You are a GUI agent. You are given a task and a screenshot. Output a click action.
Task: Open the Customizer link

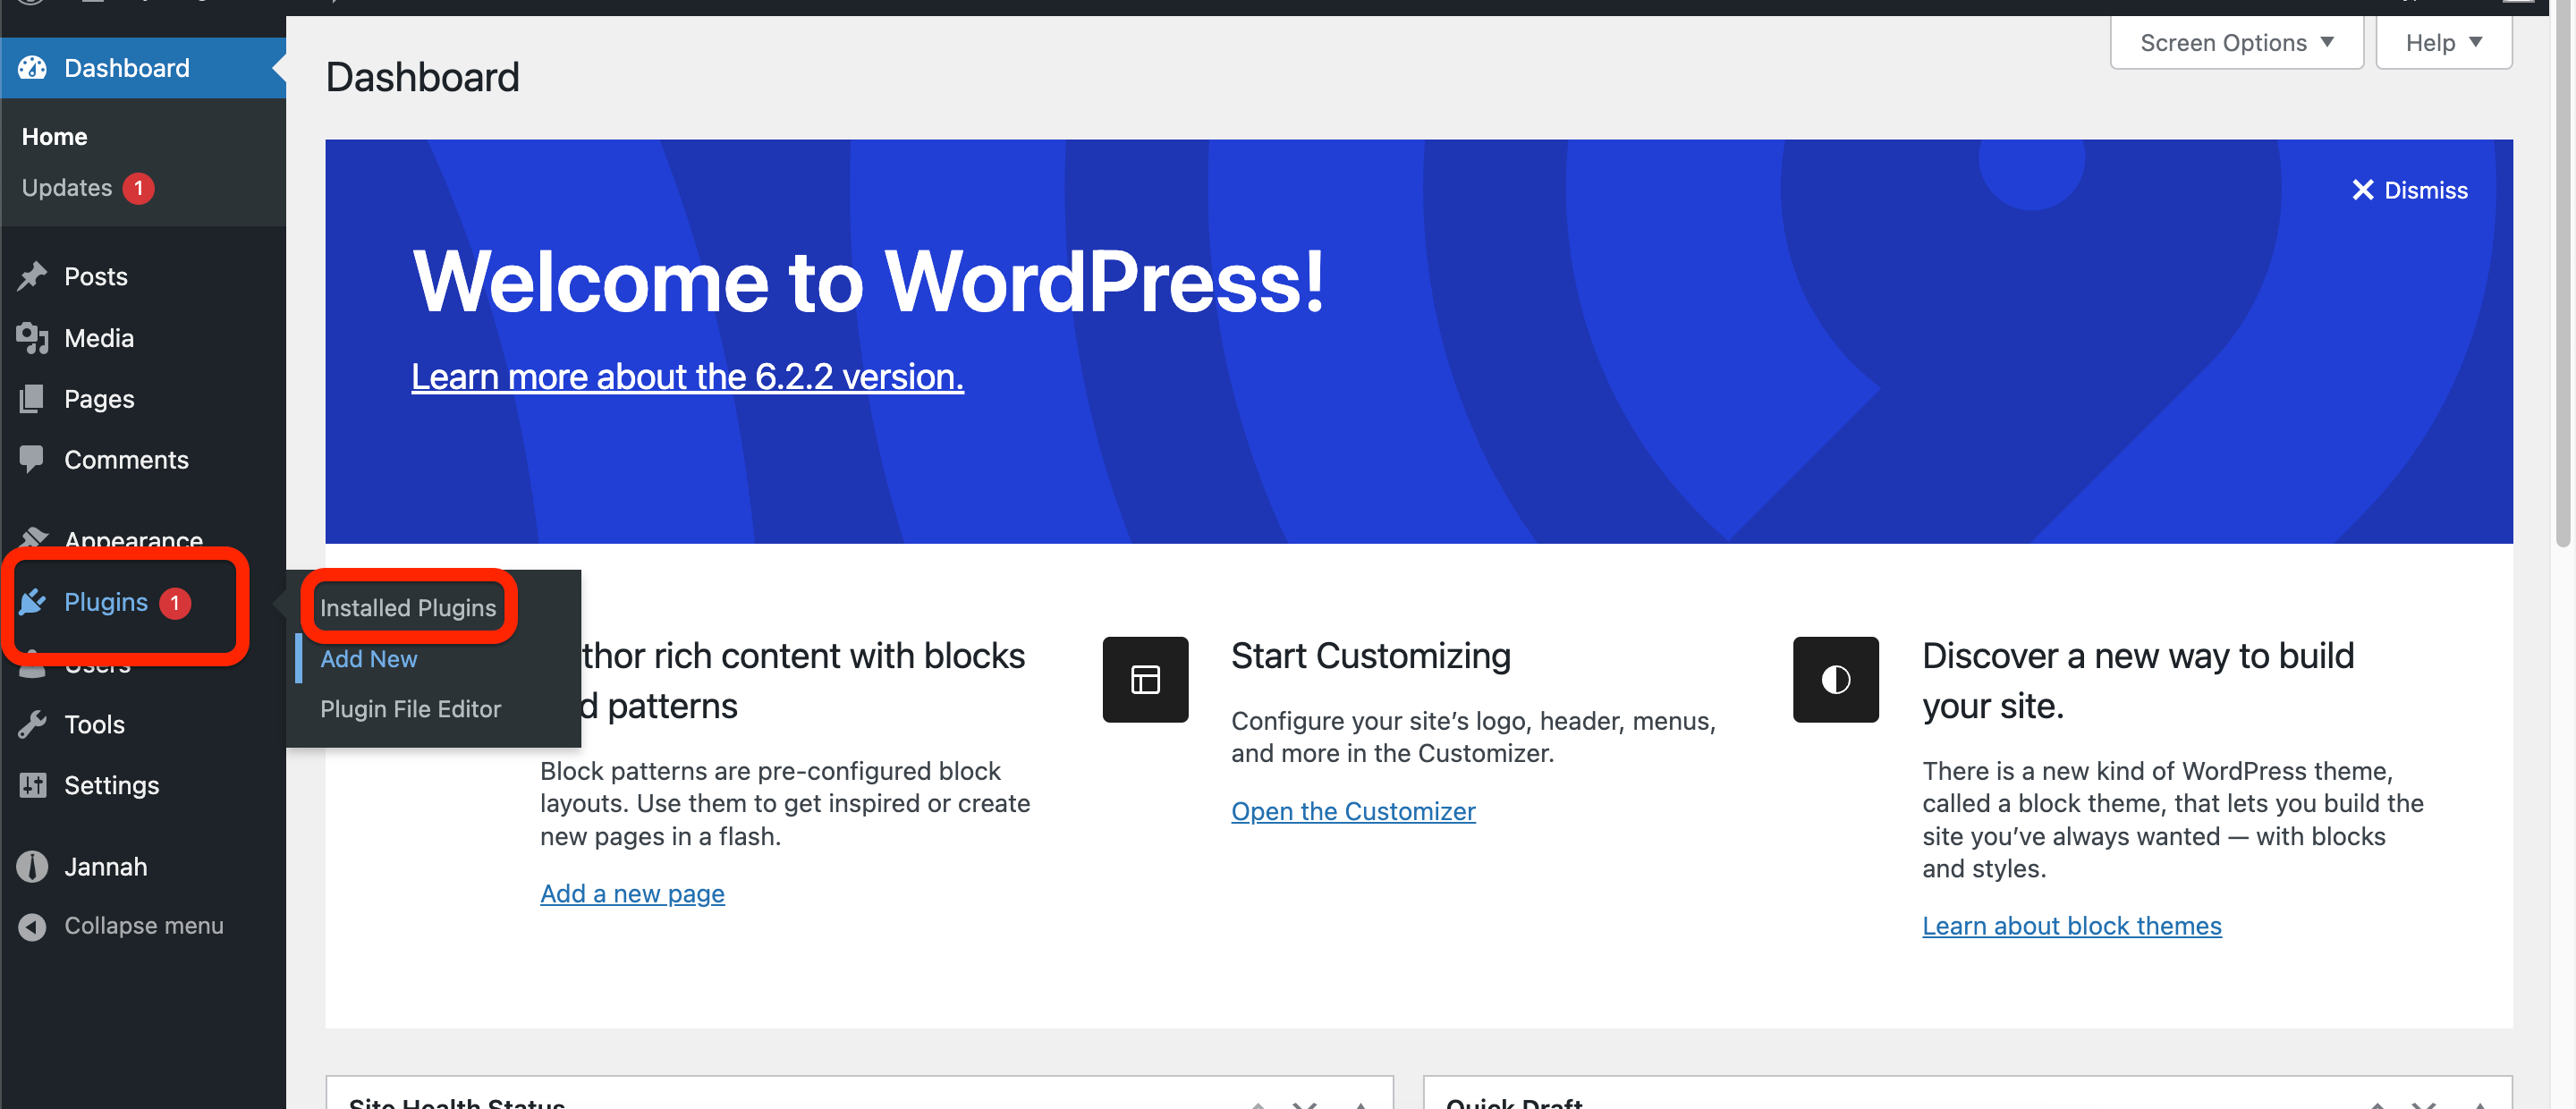coord(1352,811)
